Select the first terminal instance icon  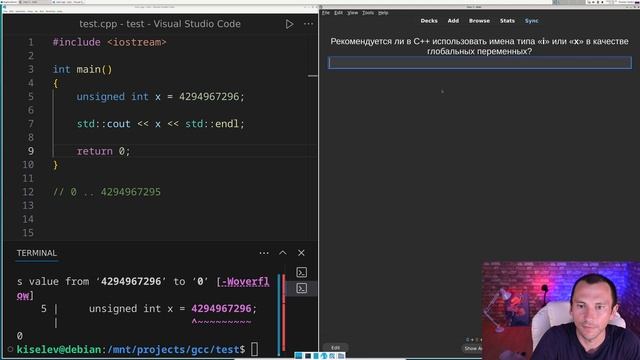point(302,272)
